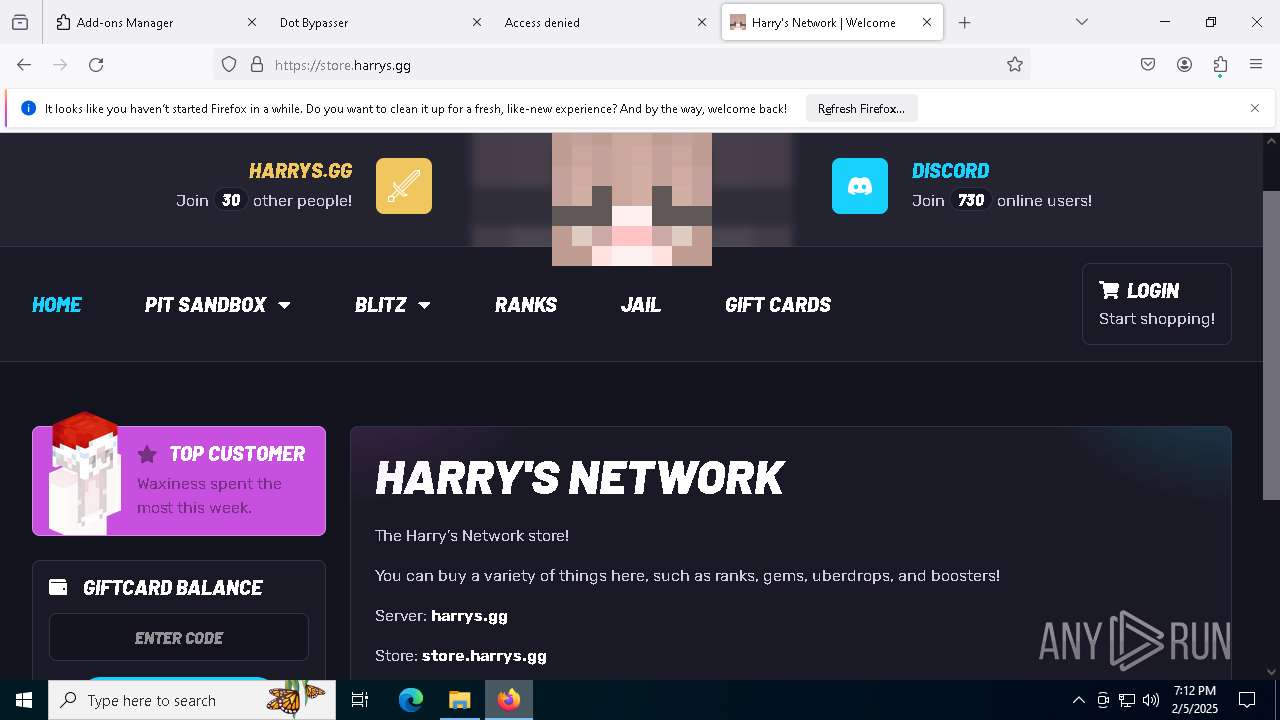The width and height of the screenshot is (1280, 720).
Task: Click the Top Customer star icon
Action: 147,455
